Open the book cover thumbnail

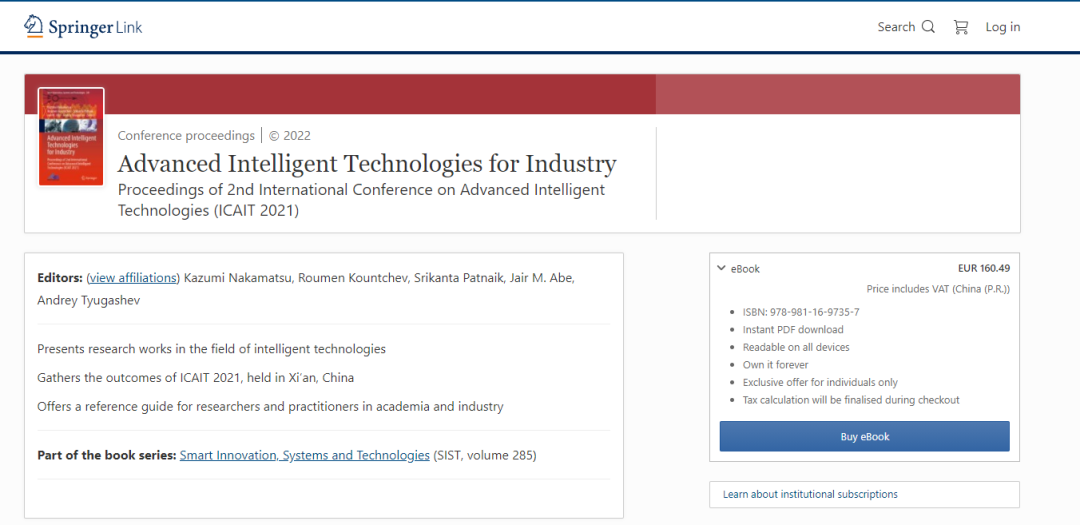point(71,136)
